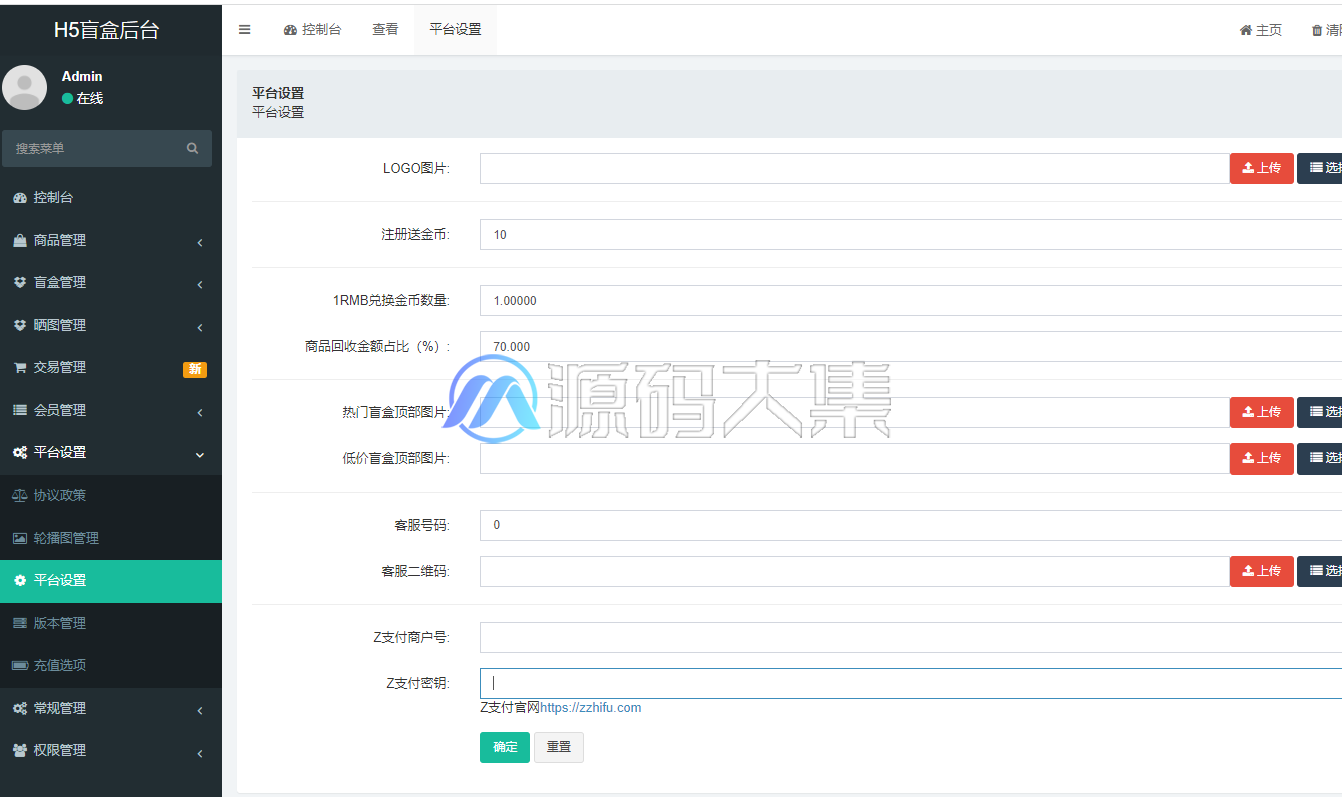1342x797 pixels.
Task: Select the highlighted 平台设置 submenu item
Action: [x=111, y=580]
